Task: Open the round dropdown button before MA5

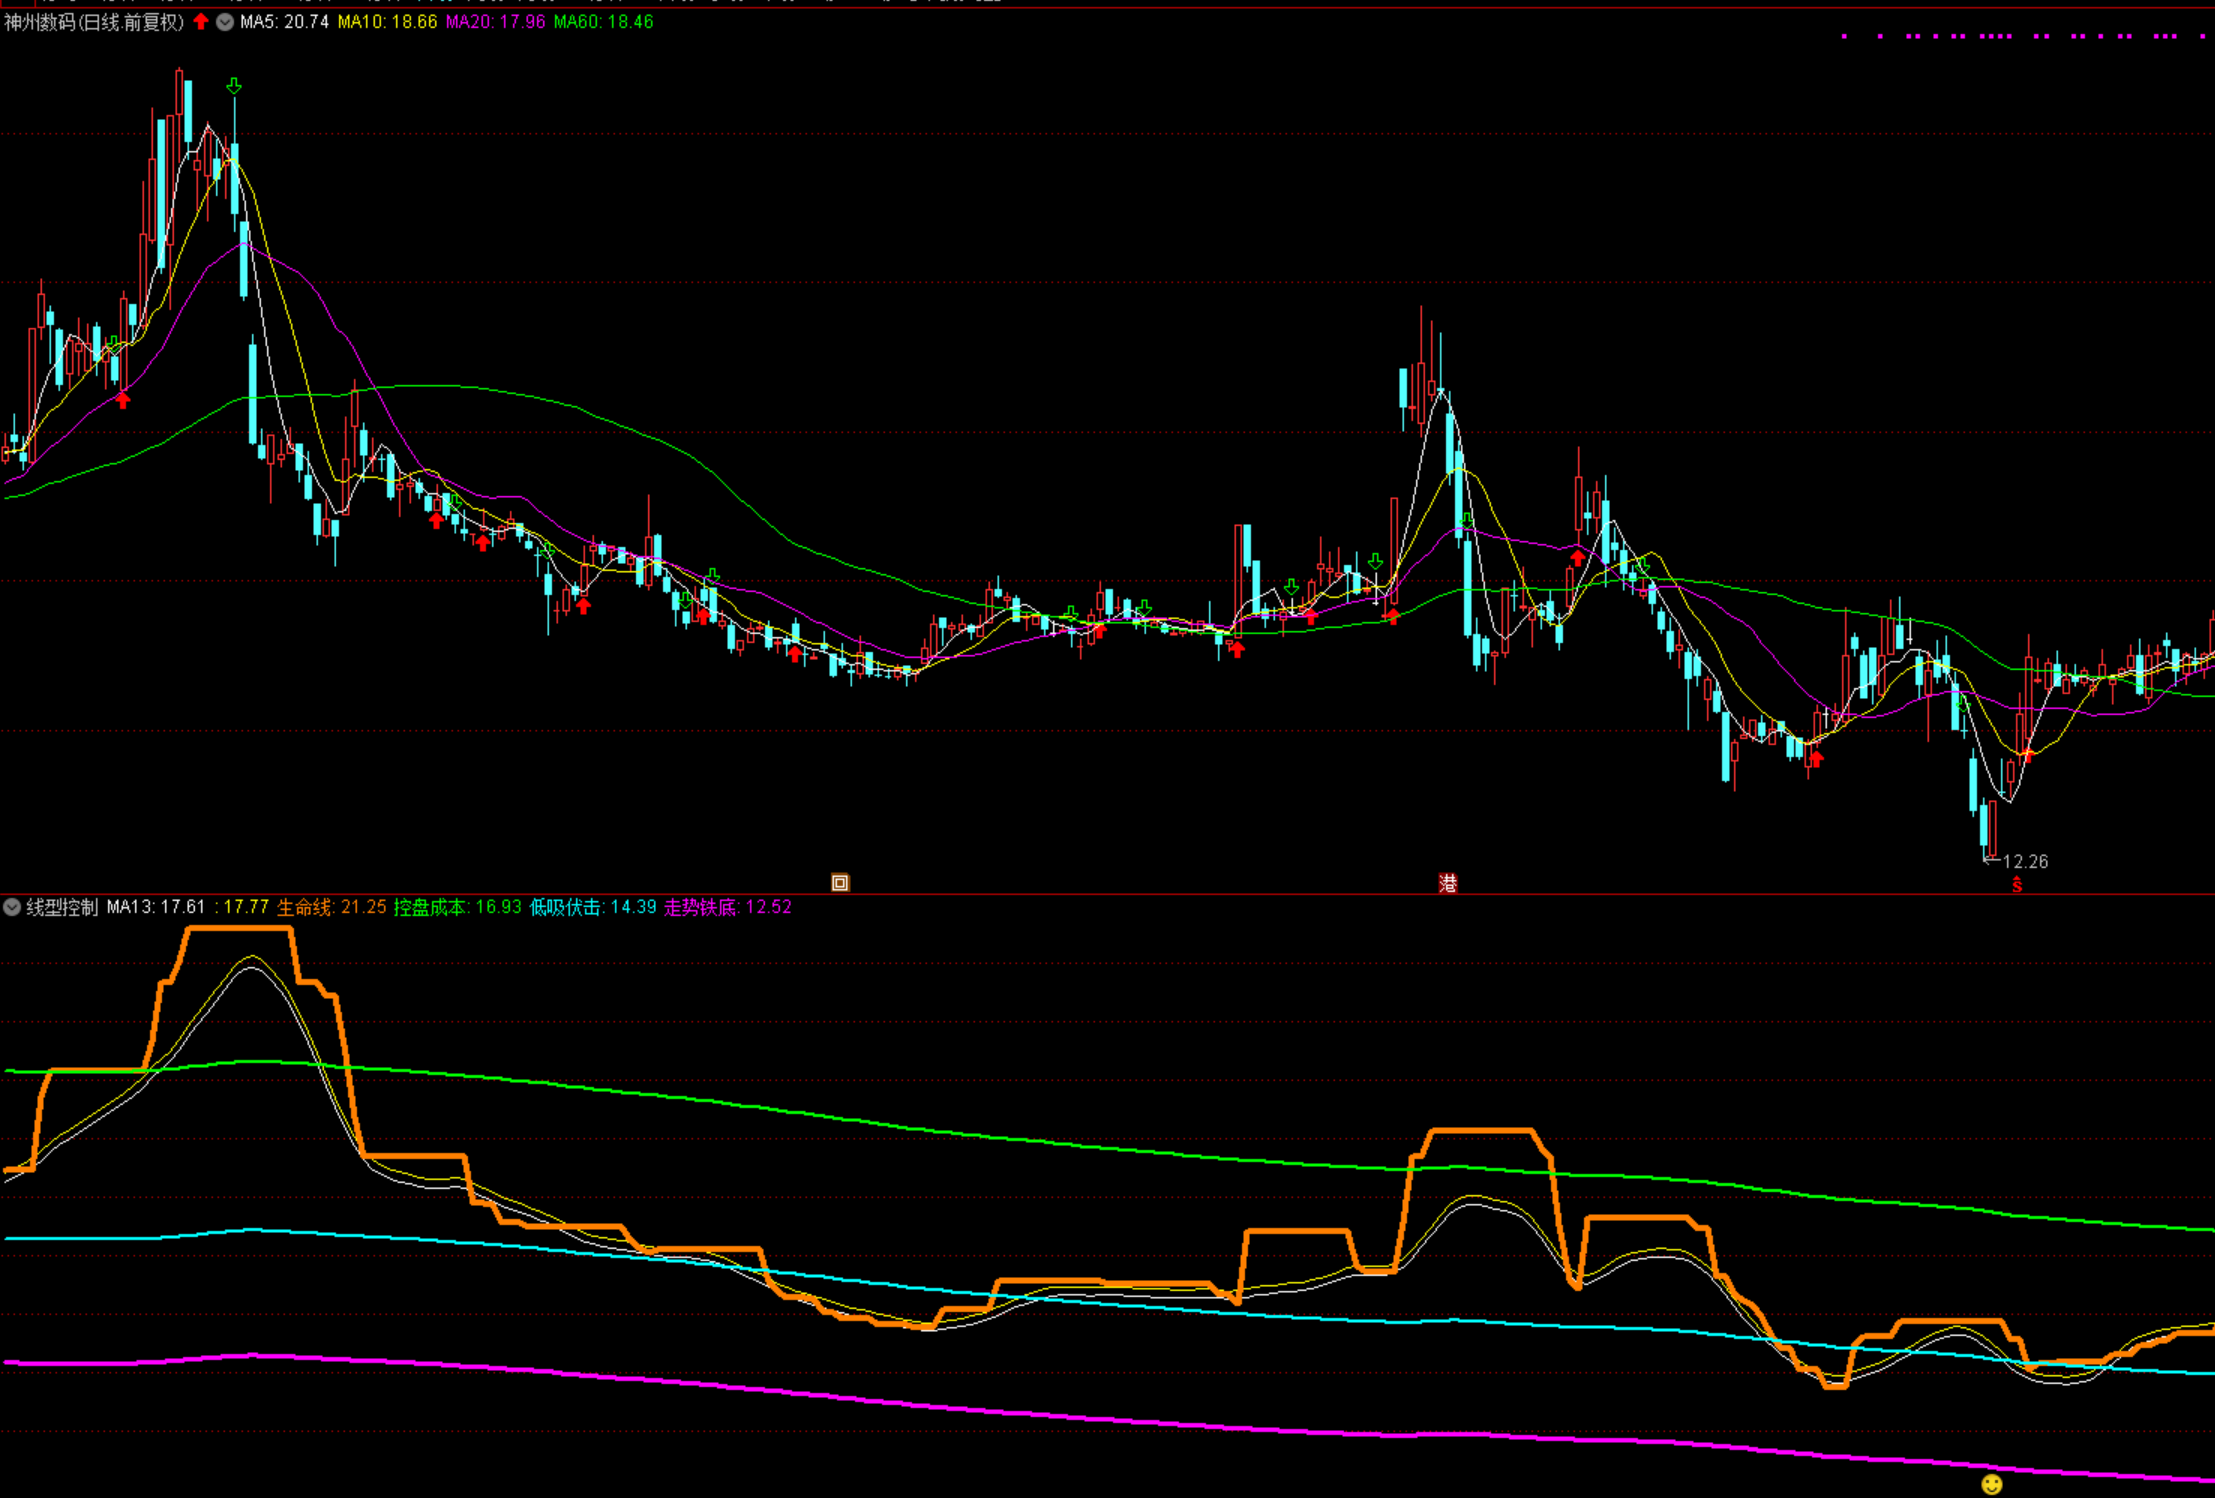Action: 225,21
